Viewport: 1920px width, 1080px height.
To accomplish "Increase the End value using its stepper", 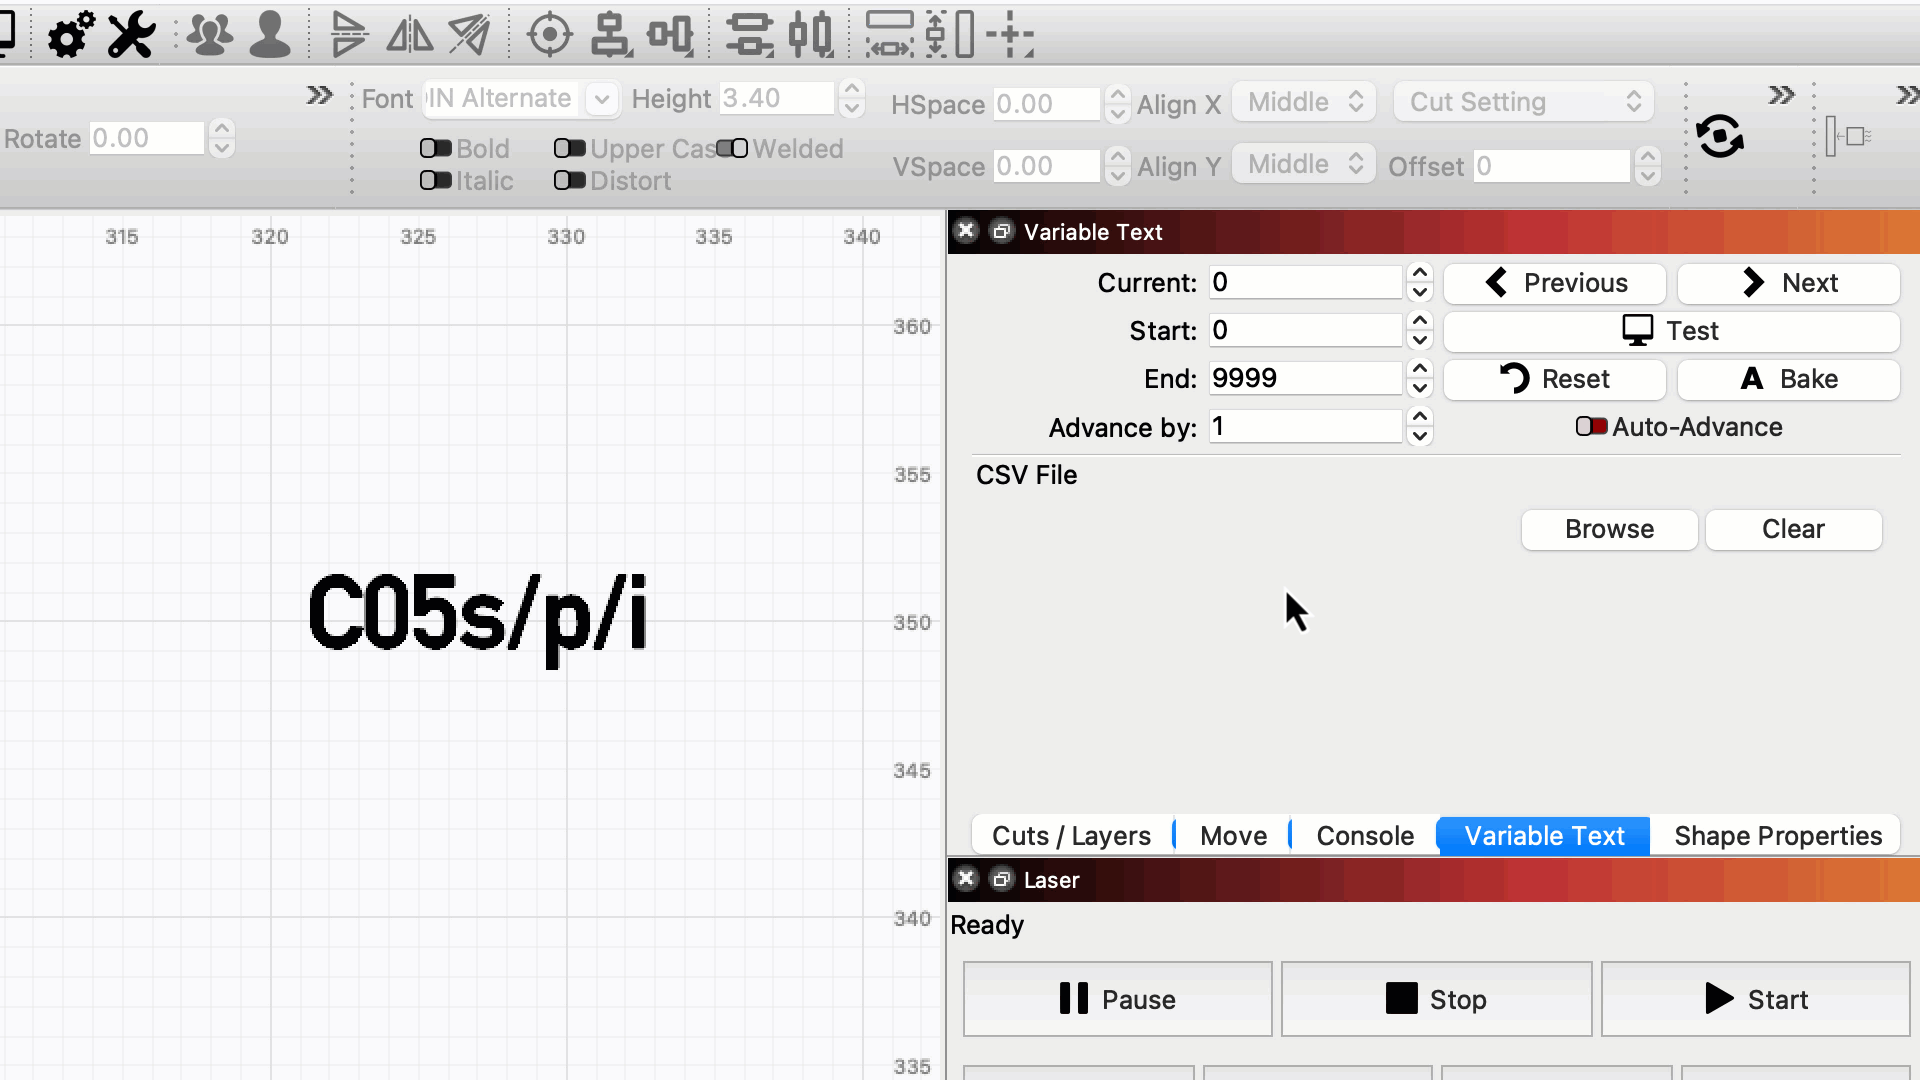I will (1419, 369).
